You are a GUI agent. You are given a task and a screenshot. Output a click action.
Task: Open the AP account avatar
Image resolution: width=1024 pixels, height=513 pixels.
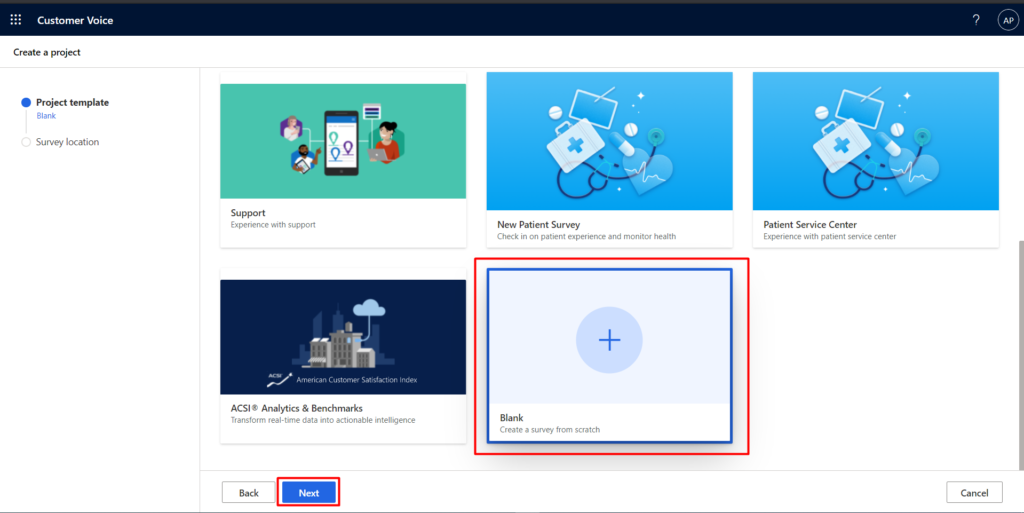point(1008,20)
